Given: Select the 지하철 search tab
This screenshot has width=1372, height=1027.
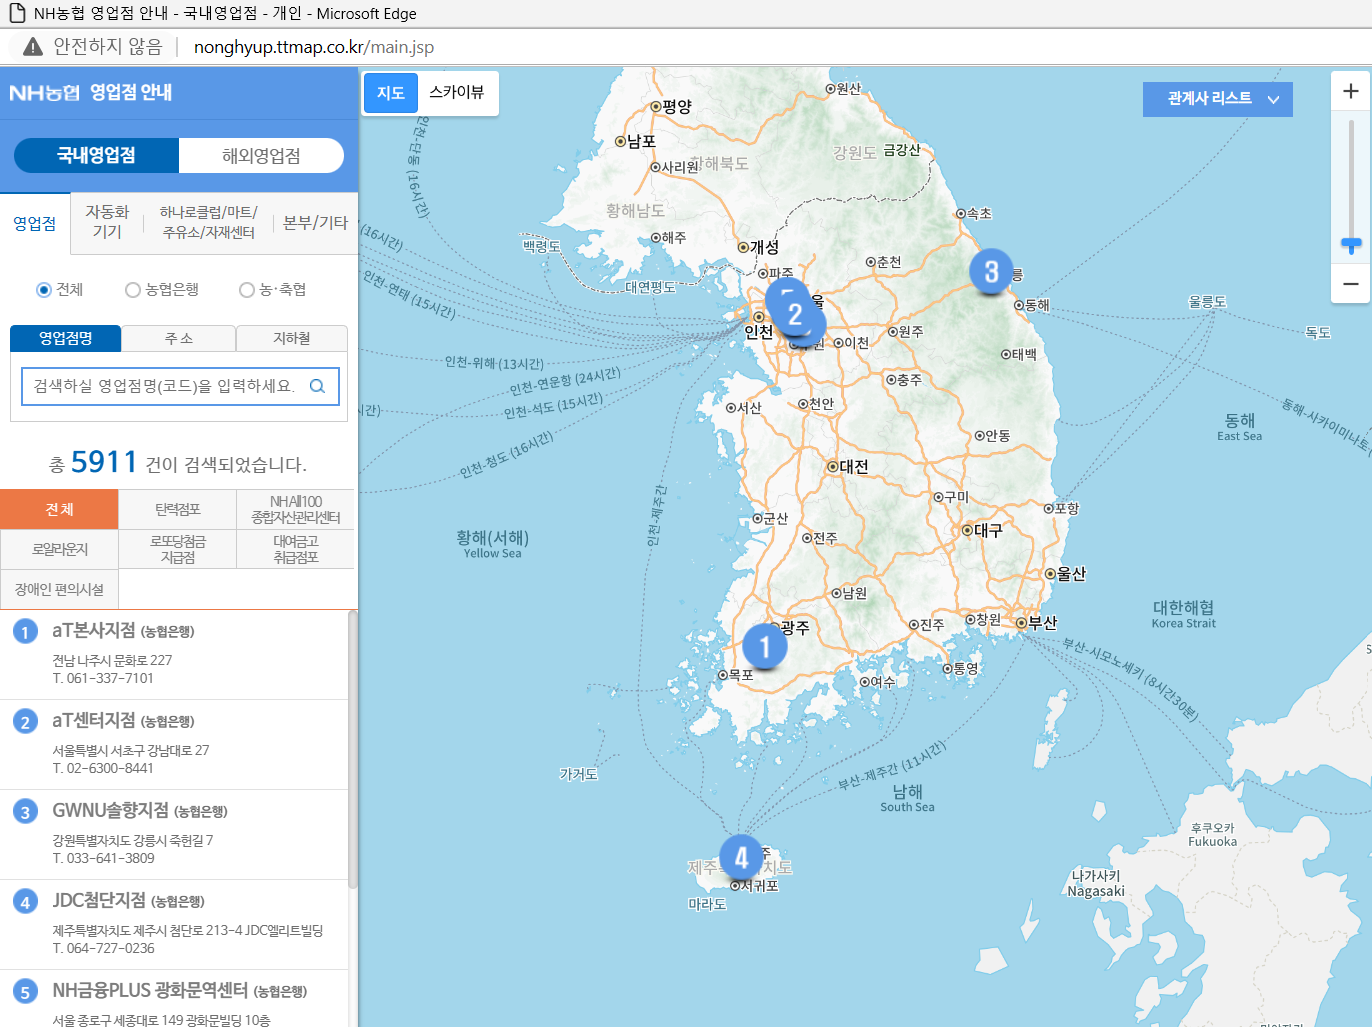Looking at the screenshot, I should (x=292, y=338).
